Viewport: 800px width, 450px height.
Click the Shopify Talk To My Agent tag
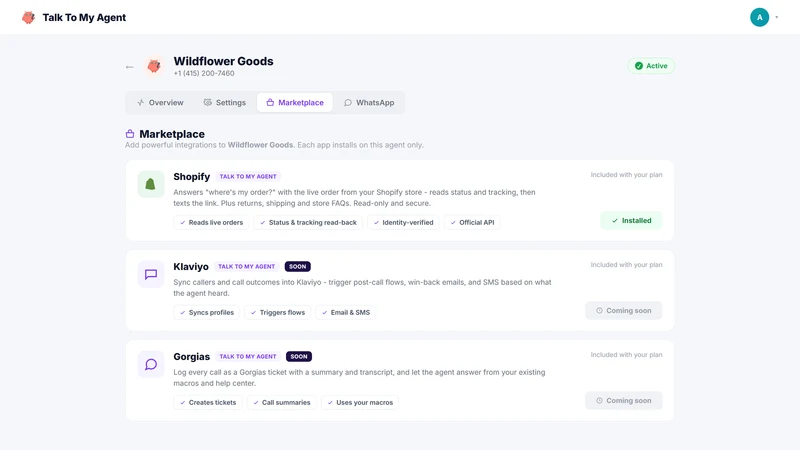point(248,177)
